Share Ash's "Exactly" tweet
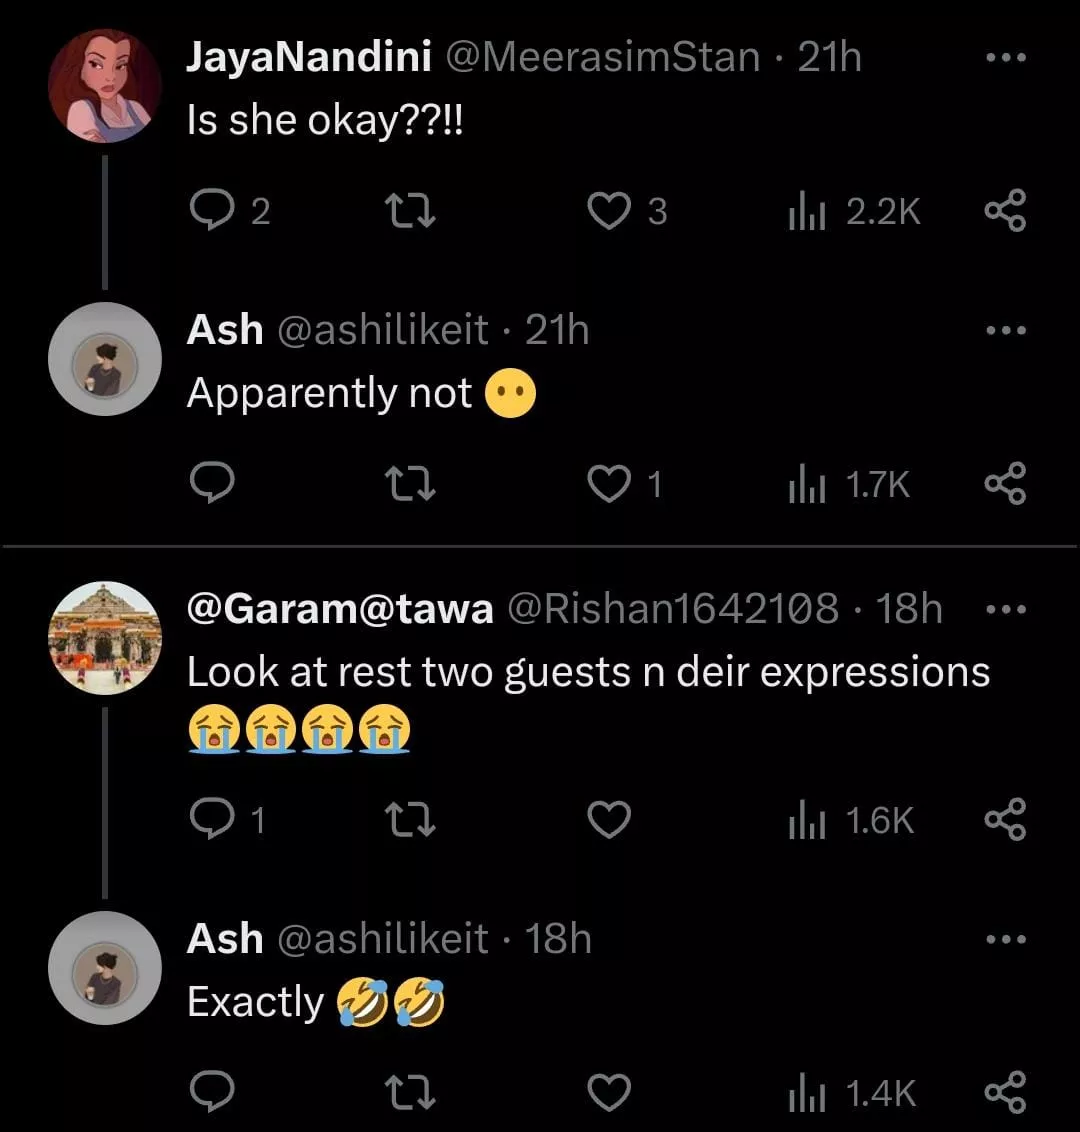Screen dimensions: 1080x1132 pyautogui.click(x=1005, y=1093)
